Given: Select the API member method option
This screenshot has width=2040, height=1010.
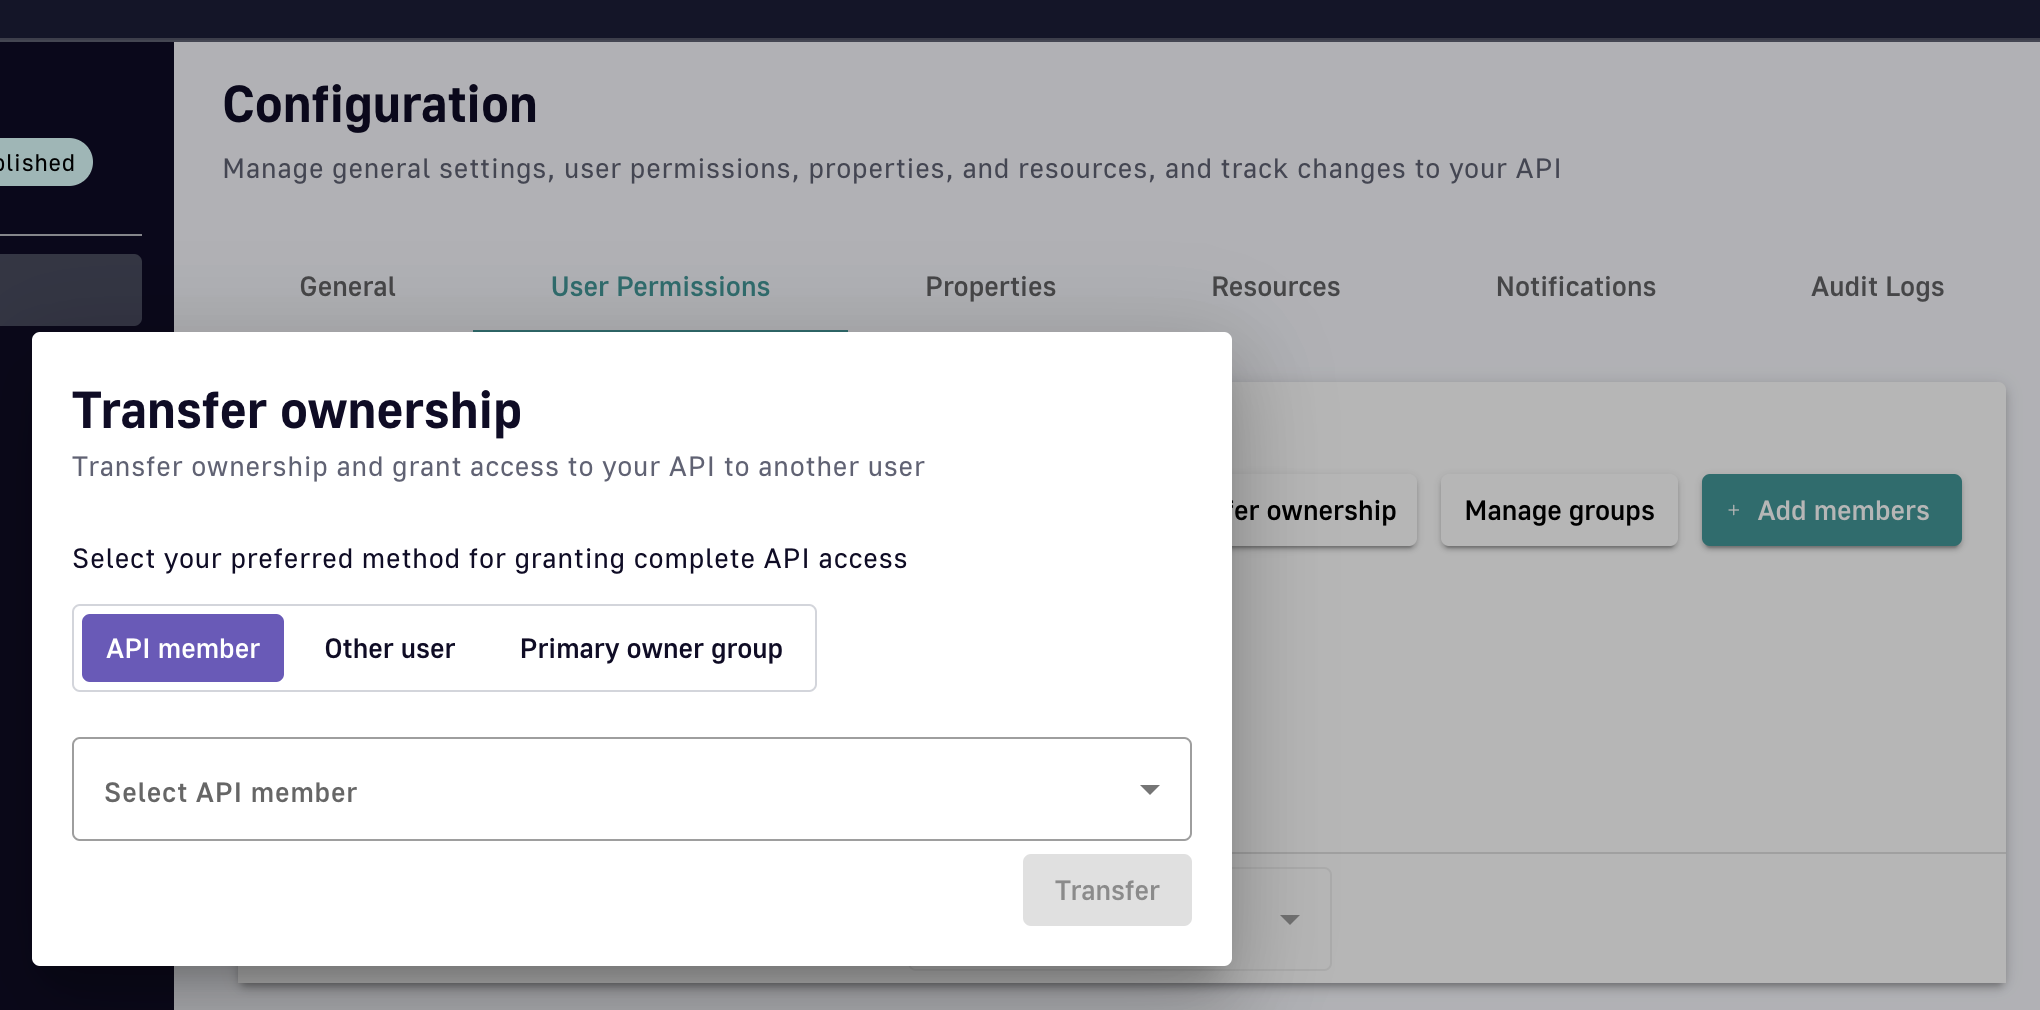Looking at the screenshot, I should [183, 649].
